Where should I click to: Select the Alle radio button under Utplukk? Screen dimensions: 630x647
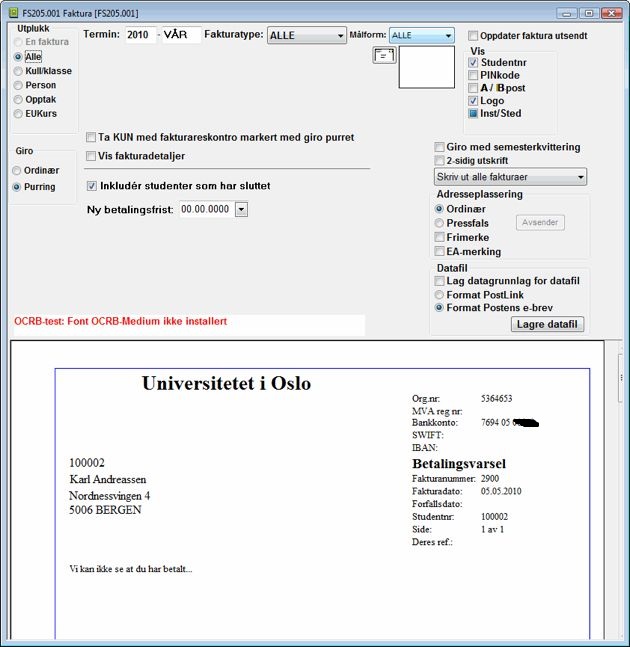click(x=18, y=57)
